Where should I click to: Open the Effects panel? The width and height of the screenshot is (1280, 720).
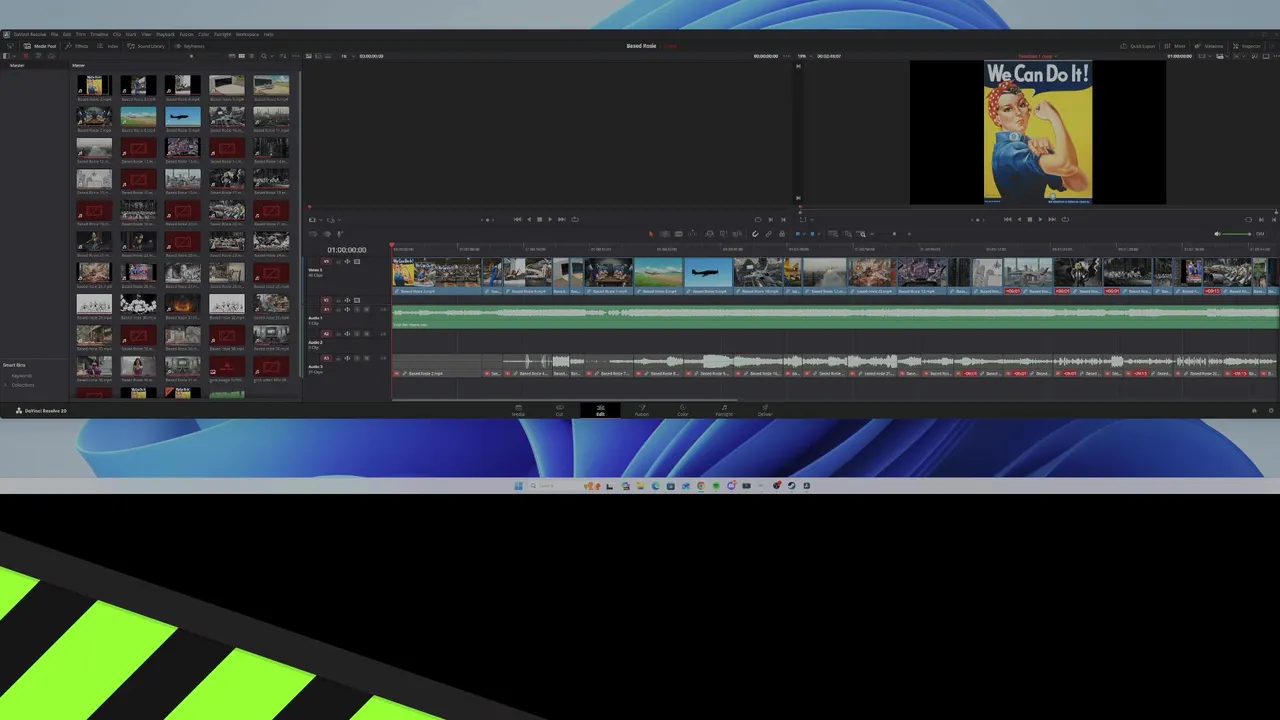pyautogui.click(x=77, y=46)
